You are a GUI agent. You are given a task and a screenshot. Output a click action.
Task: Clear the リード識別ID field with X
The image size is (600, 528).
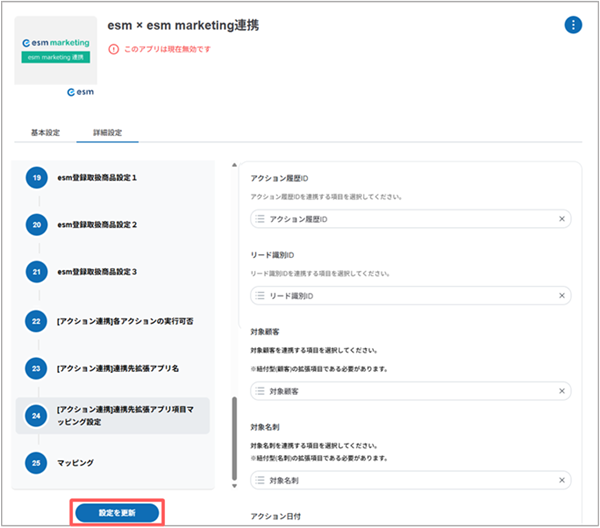561,297
